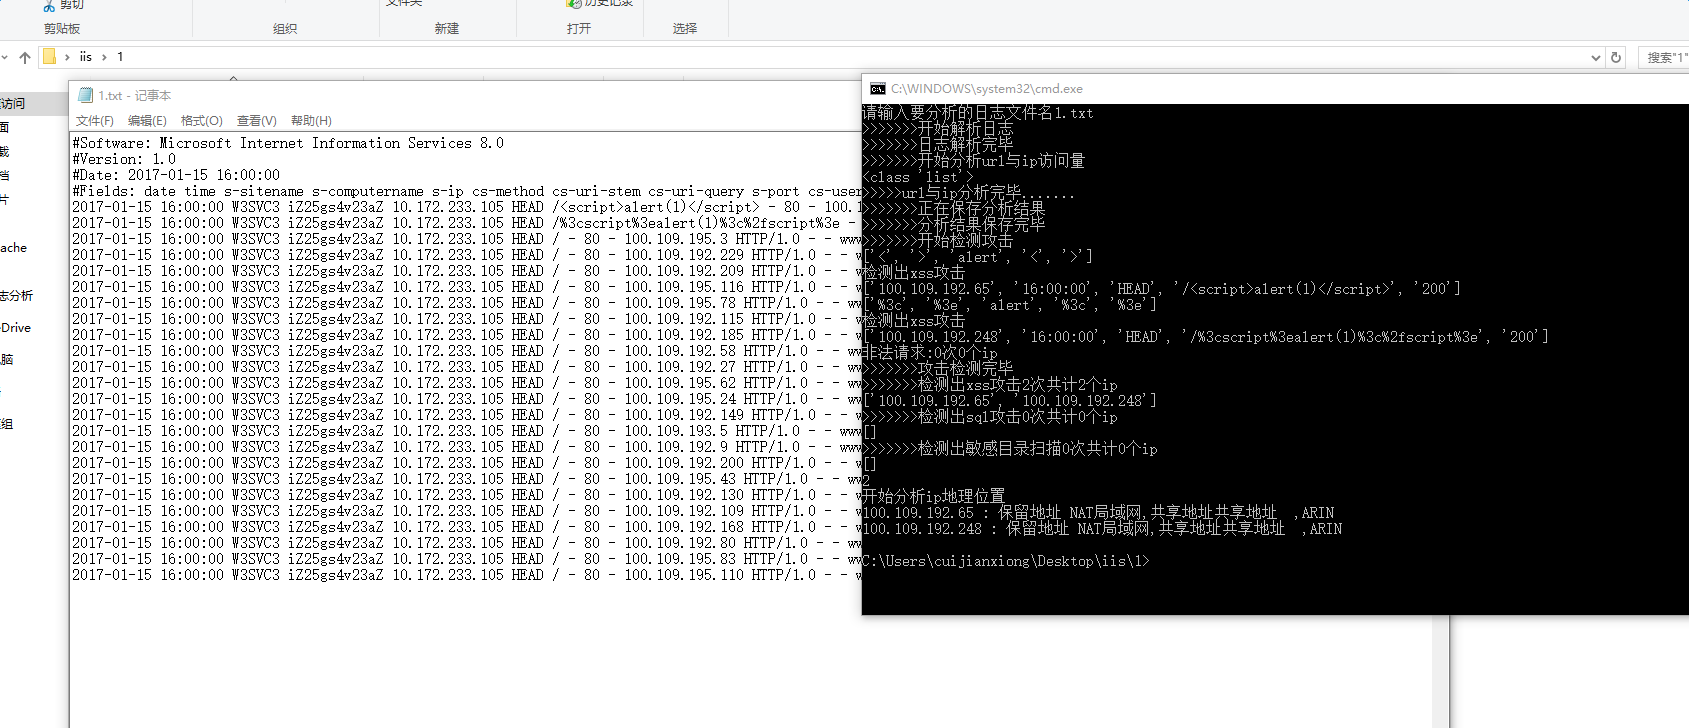The height and width of the screenshot is (728, 1689).
Task: Click cmd line '开始解析日志'
Action: pos(938,129)
